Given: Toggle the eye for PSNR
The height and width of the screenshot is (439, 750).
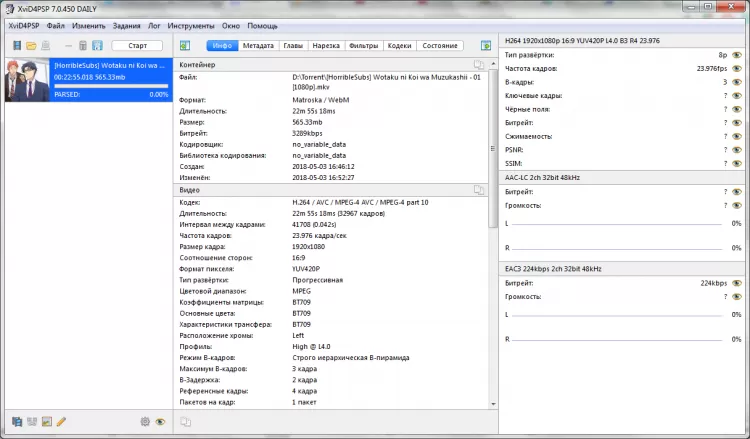Looking at the screenshot, I should pyautogui.click(x=737, y=150).
